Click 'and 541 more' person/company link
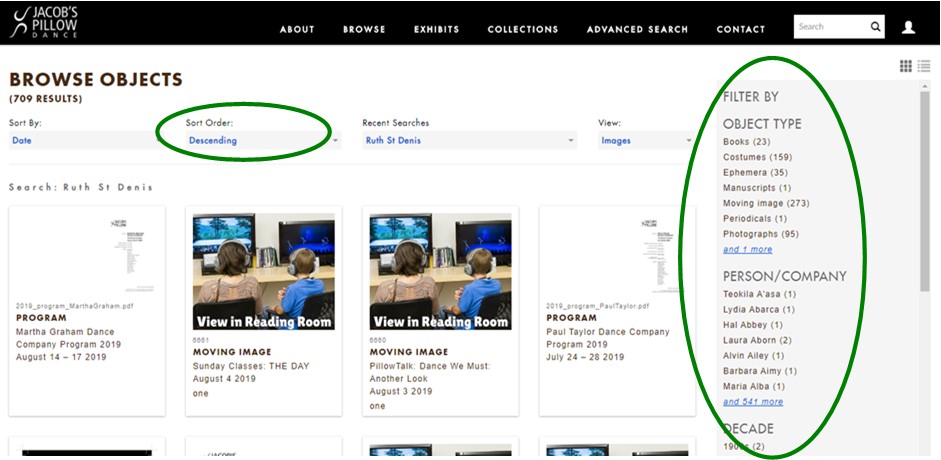 pos(753,402)
